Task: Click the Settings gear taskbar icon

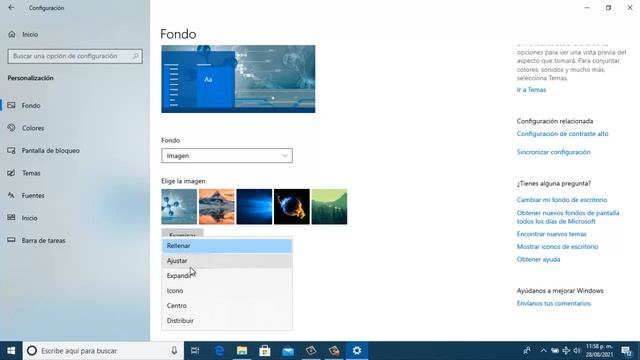Action: point(357,351)
